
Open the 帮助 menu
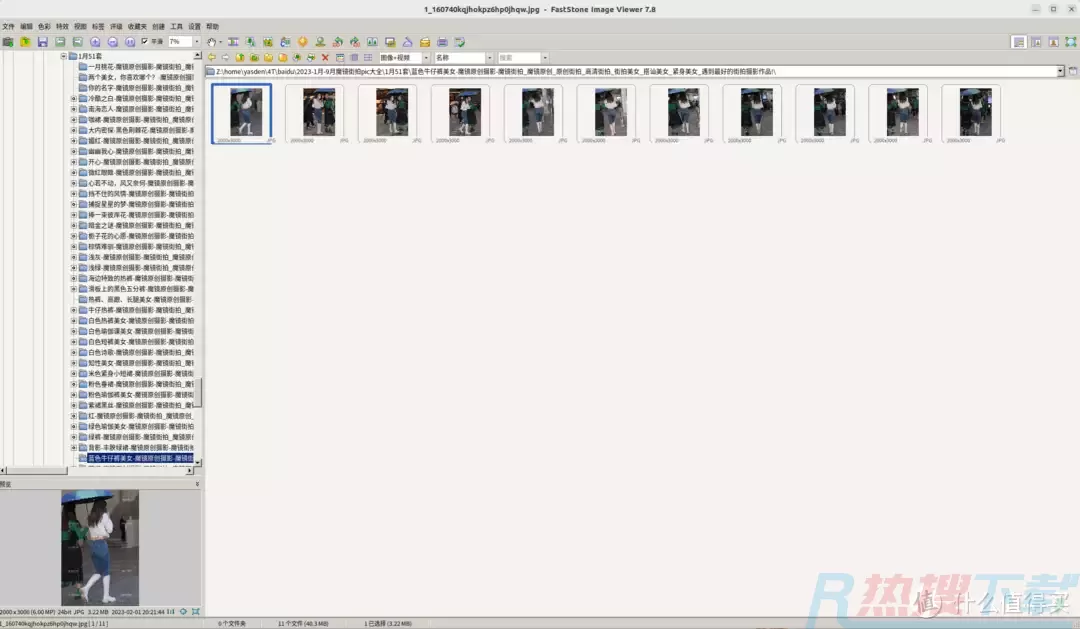(212, 26)
